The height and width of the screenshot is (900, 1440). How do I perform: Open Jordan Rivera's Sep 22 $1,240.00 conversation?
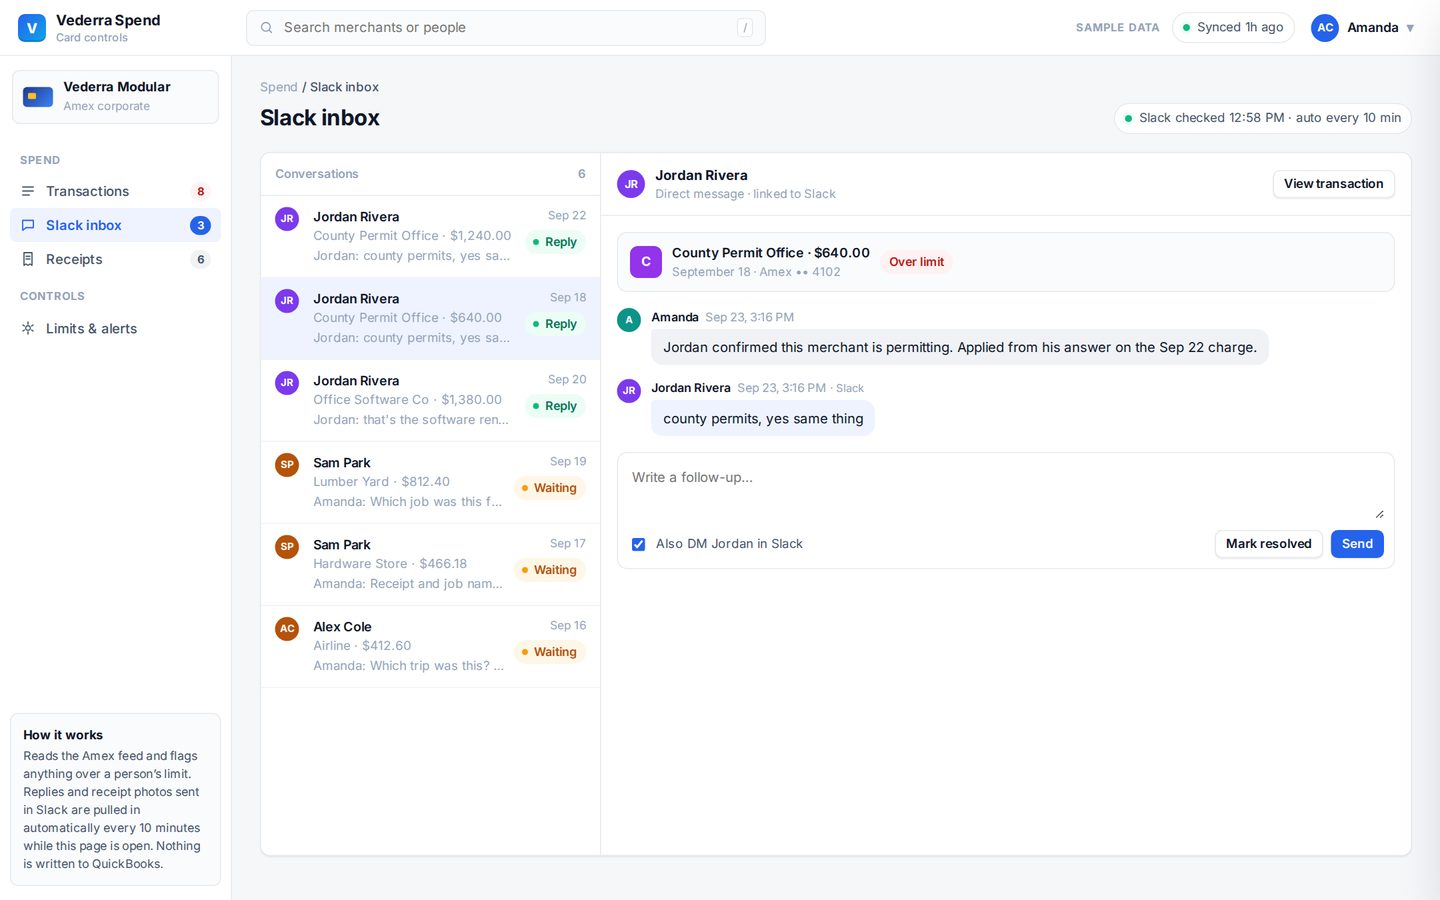point(430,236)
